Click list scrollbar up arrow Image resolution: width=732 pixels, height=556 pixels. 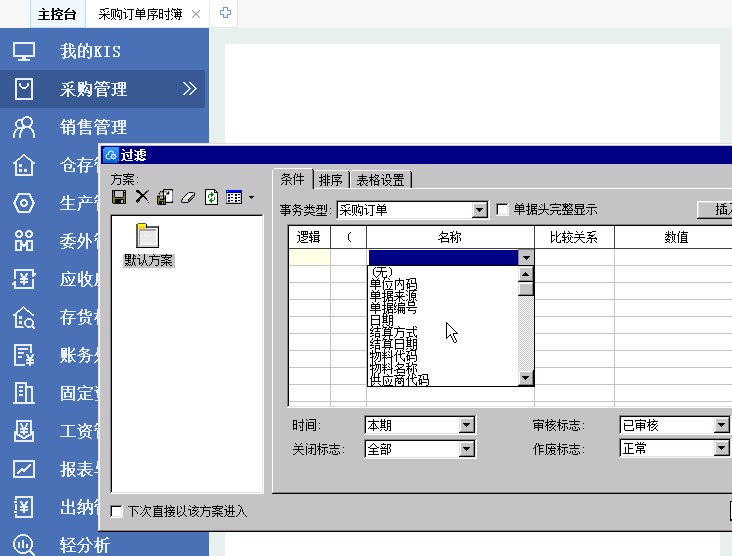point(526,274)
